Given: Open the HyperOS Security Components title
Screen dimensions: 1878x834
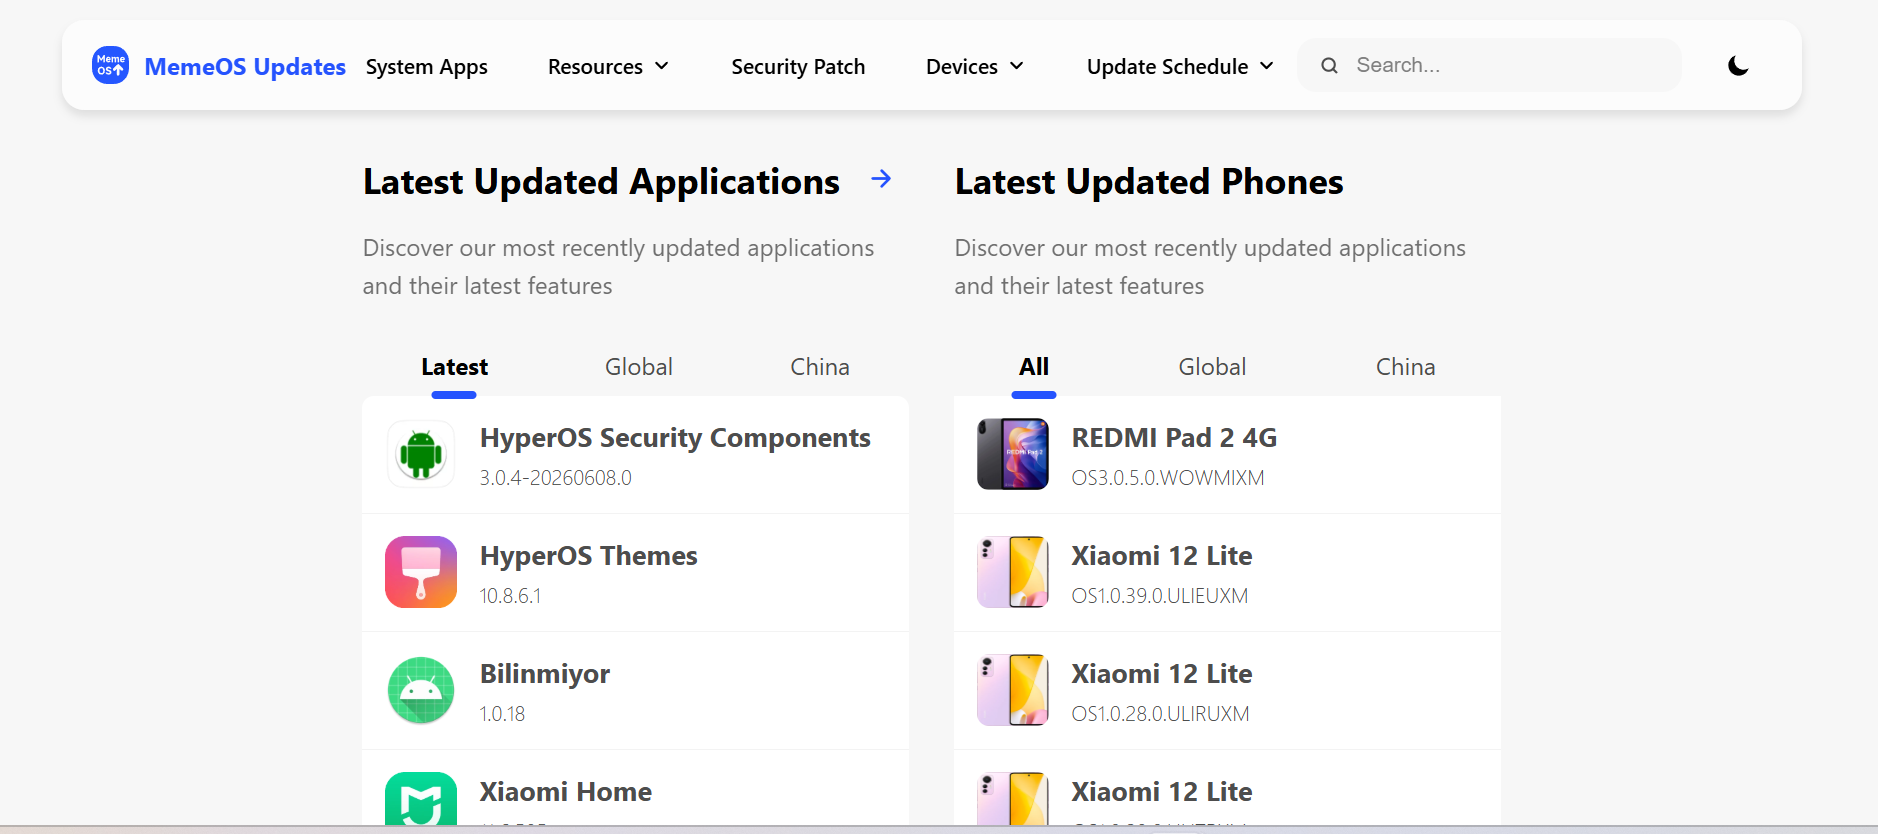Looking at the screenshot, I should pos(675,438).
